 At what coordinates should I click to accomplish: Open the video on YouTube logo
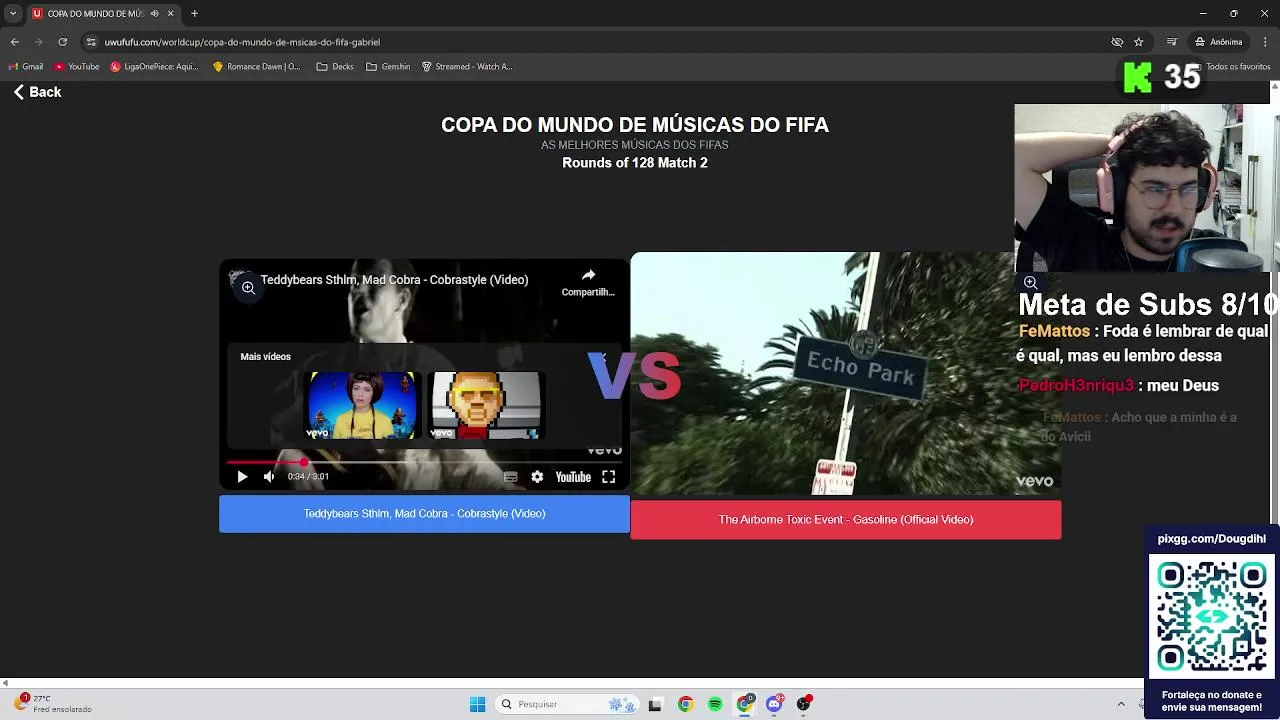click(573, 477)
